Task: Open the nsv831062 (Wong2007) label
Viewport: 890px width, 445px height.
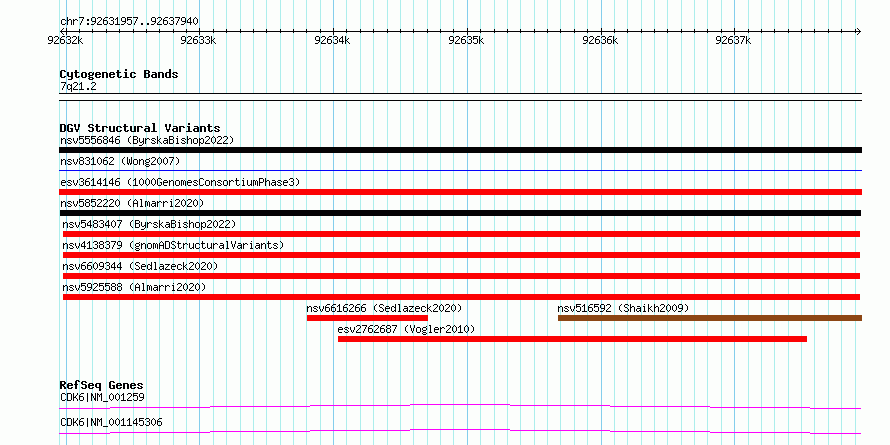Action: pyautogui.click(x=120, y=161)
